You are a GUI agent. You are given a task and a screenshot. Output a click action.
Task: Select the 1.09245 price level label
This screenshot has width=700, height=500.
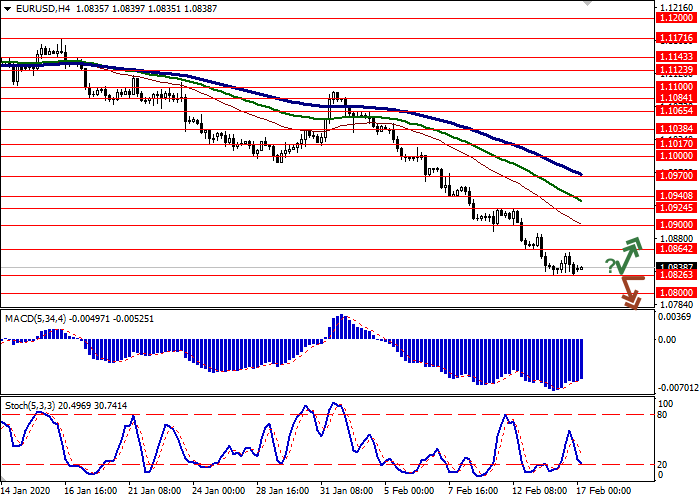coord(677,208)
